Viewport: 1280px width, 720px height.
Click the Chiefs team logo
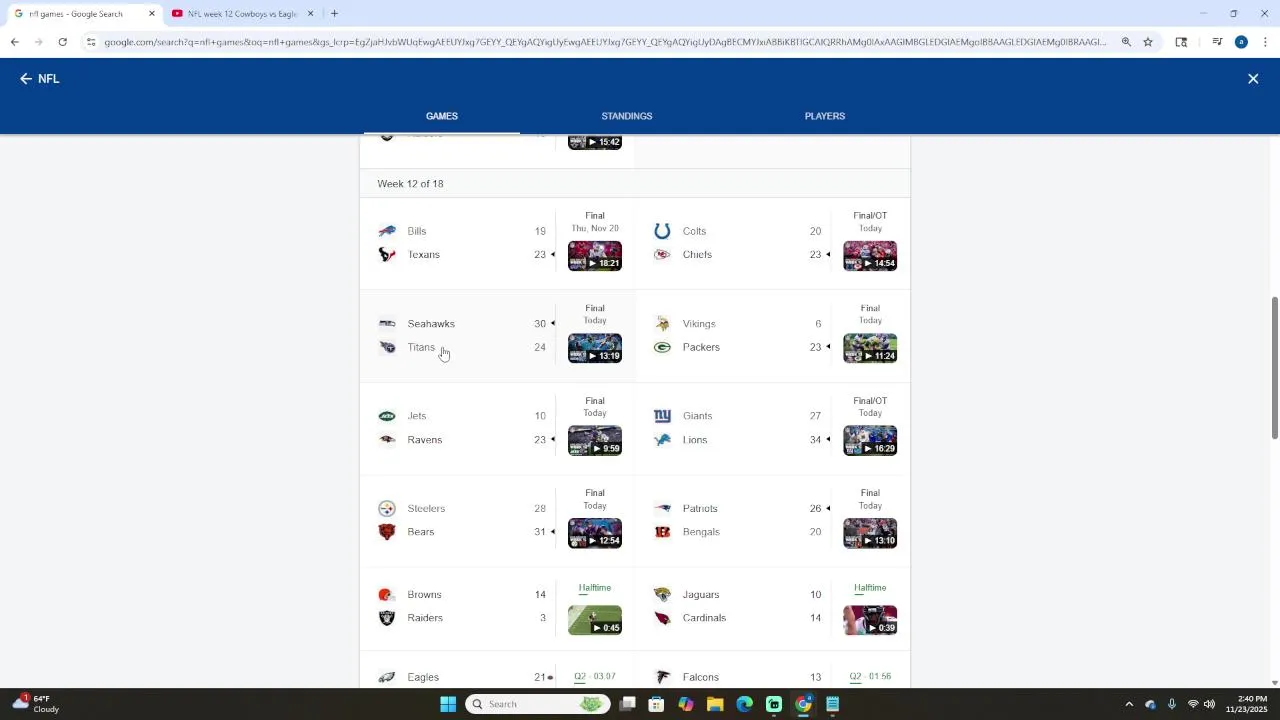pos(662,255)
